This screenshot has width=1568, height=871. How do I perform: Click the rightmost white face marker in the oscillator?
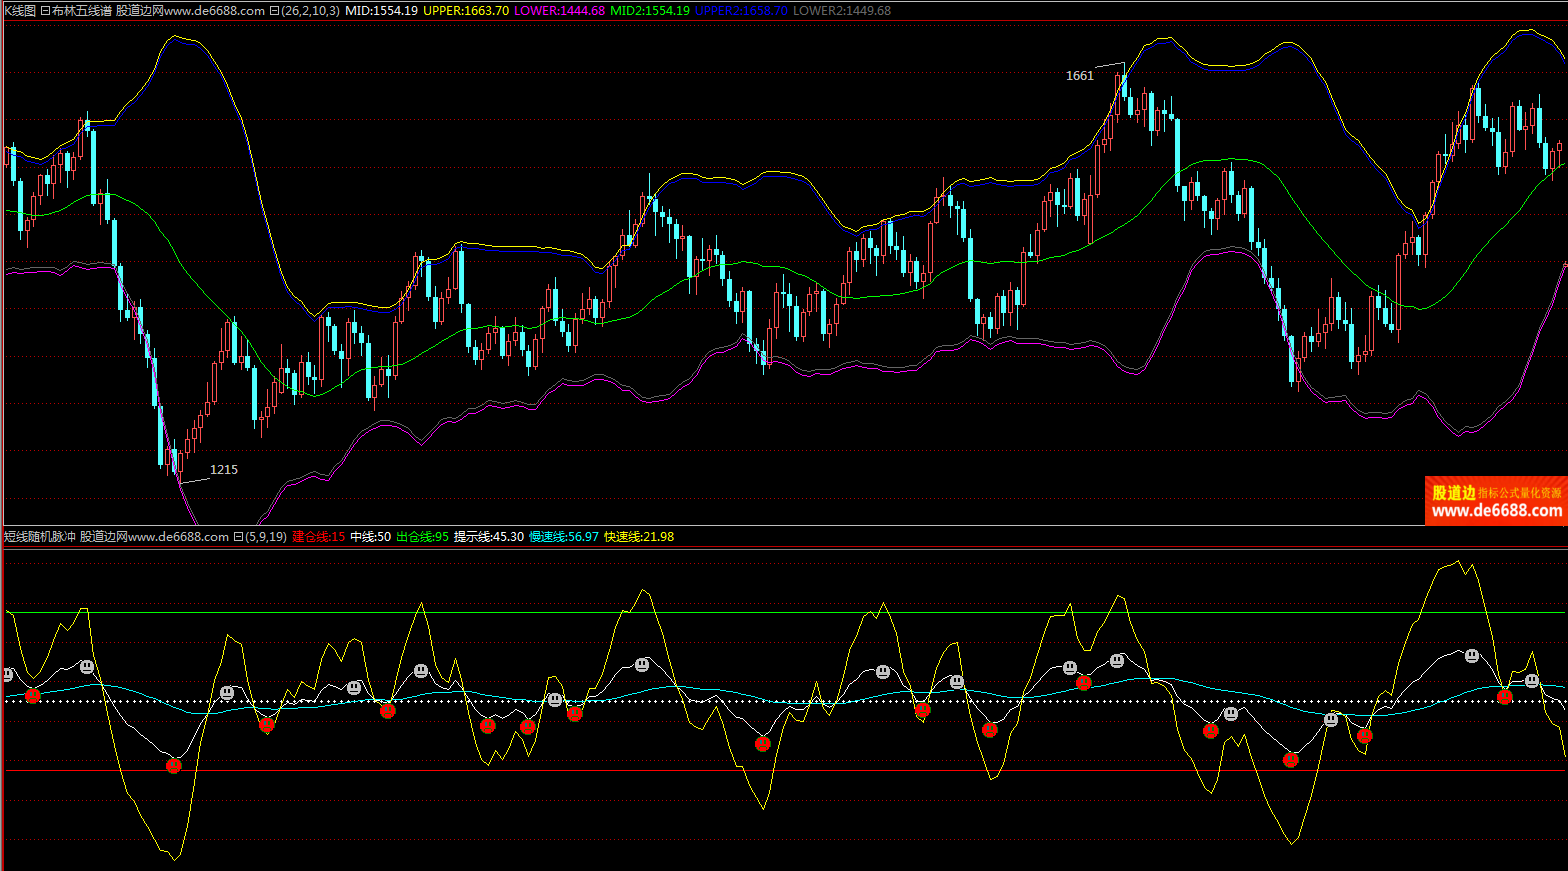tap(1532, 680)
